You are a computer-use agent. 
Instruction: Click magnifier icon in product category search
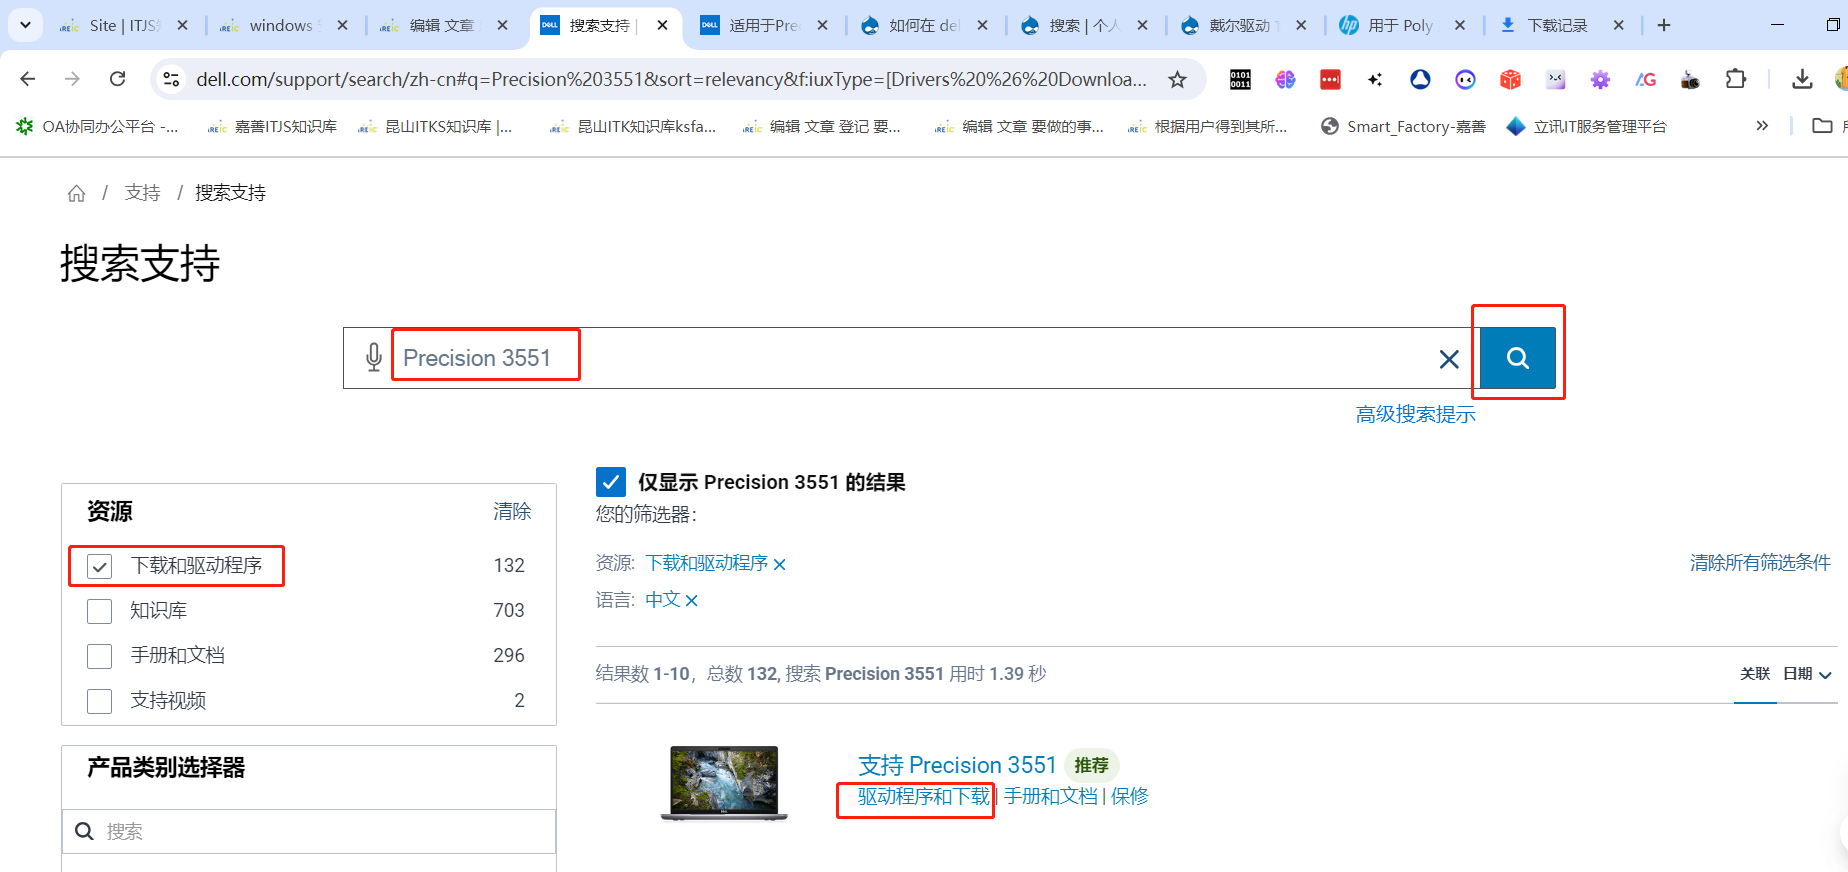pos(85,831)
